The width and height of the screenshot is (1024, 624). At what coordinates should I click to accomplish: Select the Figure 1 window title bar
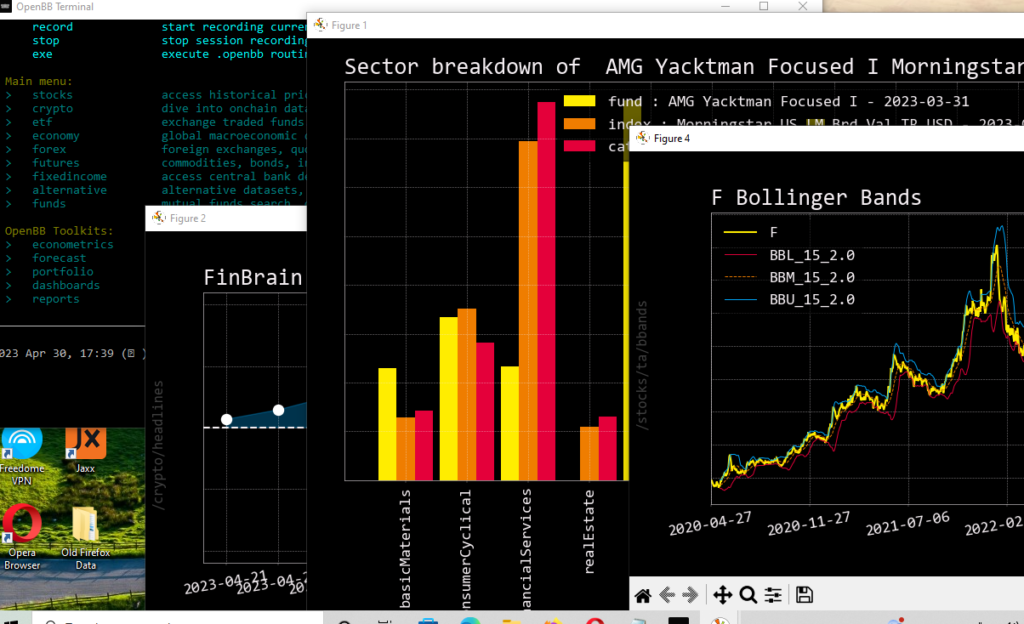[x=450, y=25]
